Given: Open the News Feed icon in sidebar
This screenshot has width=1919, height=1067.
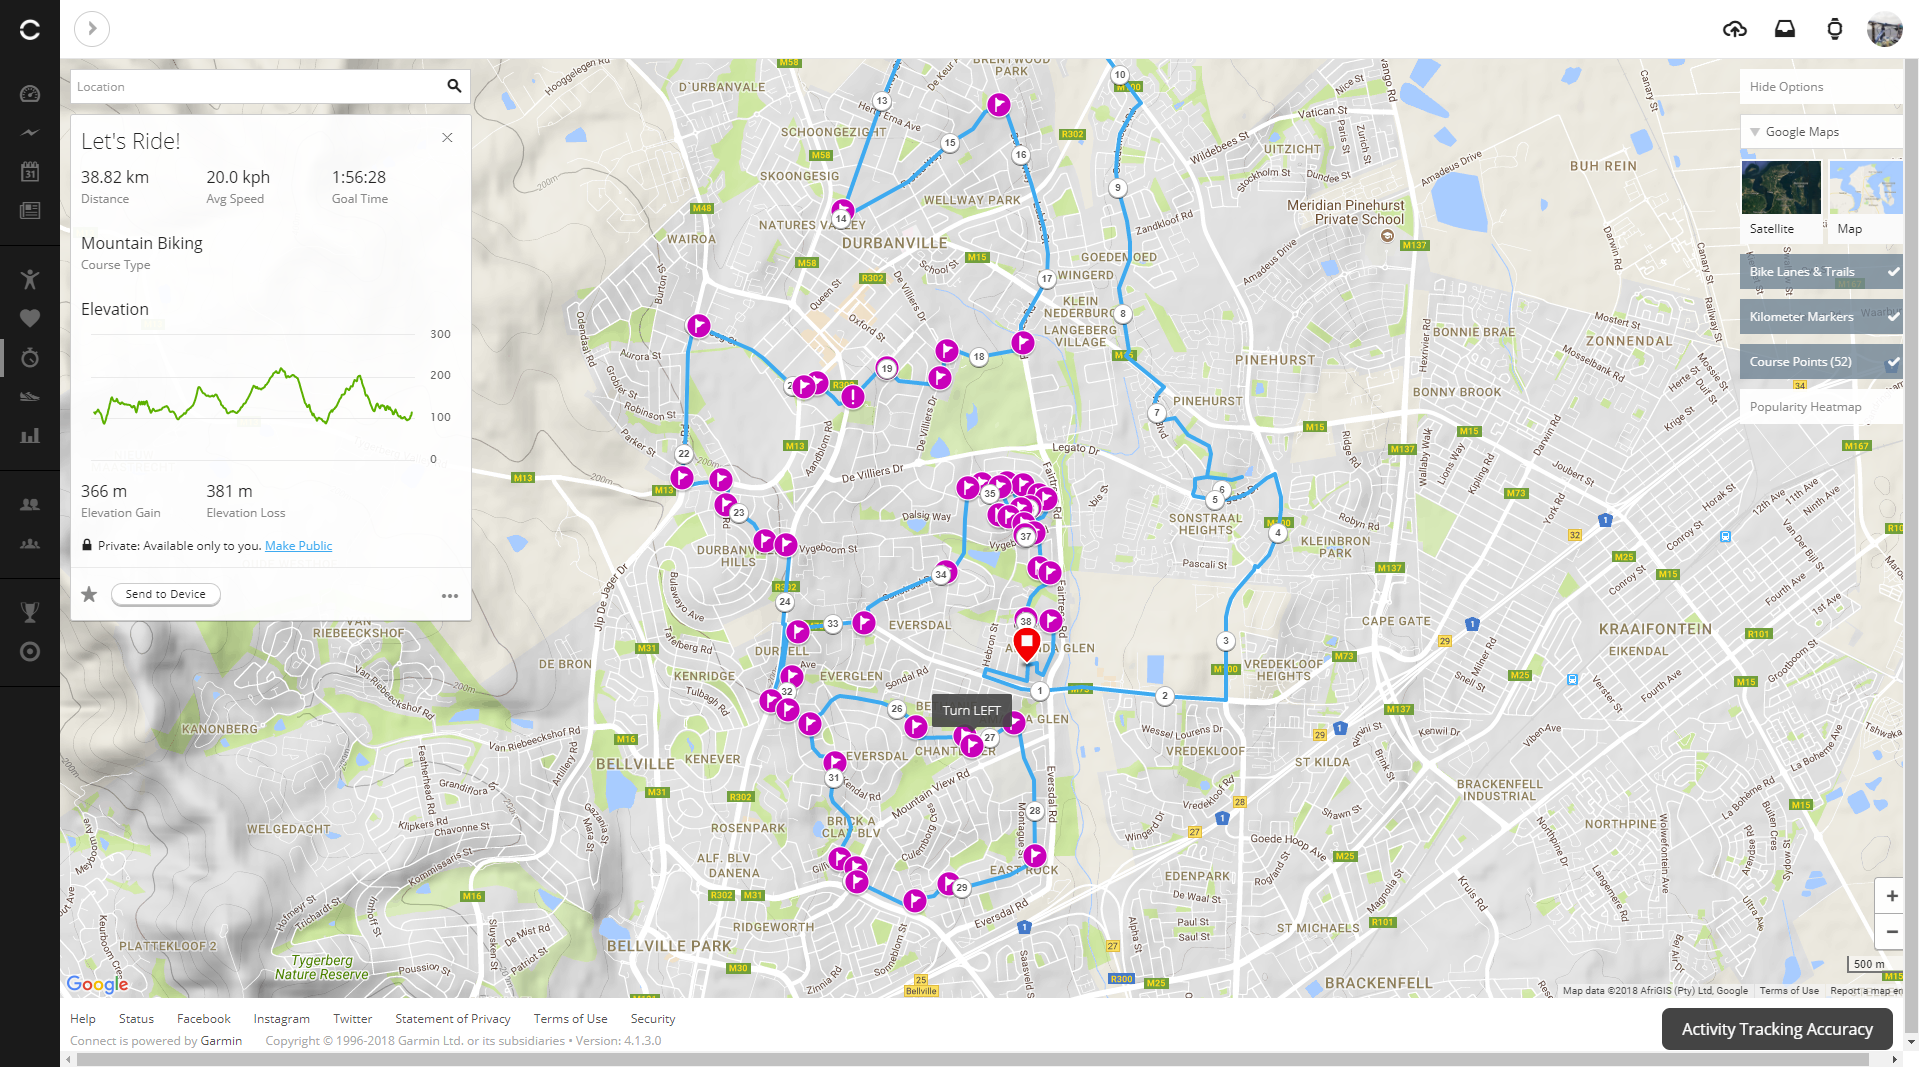Looking at the screenshot, I should (x=30, y=210).
